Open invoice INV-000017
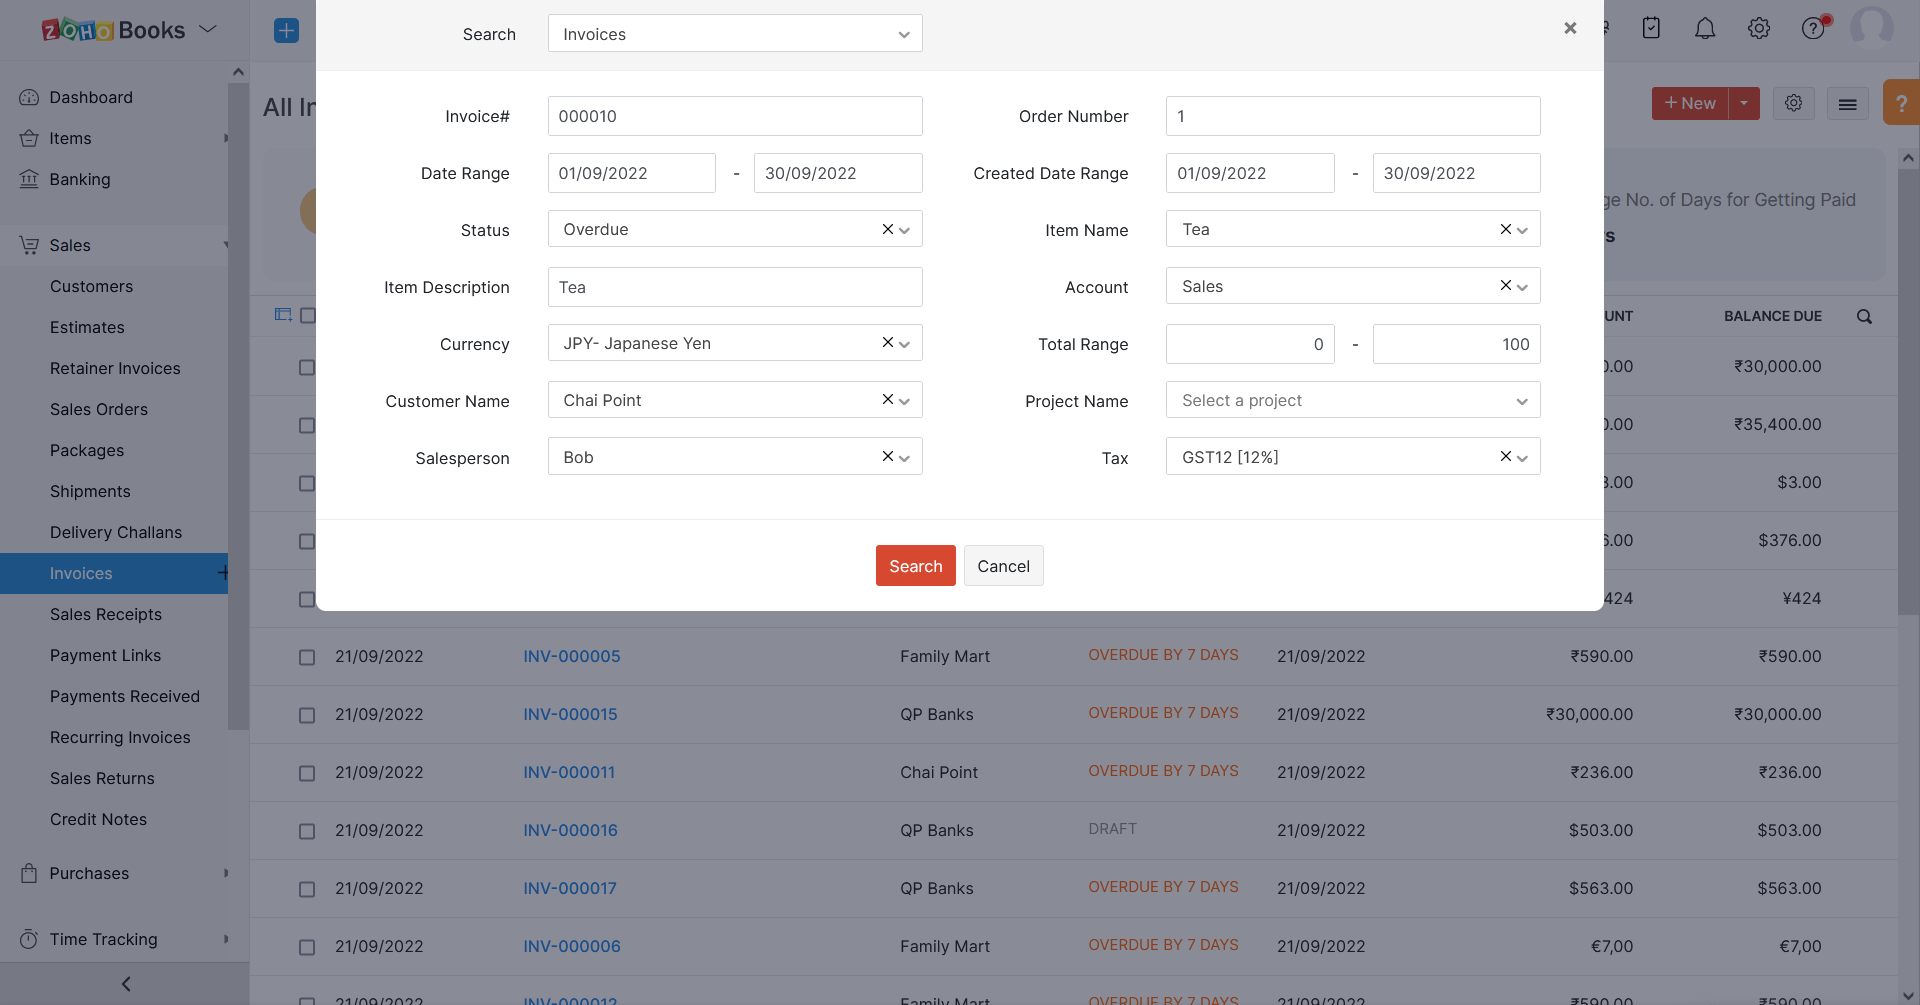Screen dimensions: 1920x1005 570,888
